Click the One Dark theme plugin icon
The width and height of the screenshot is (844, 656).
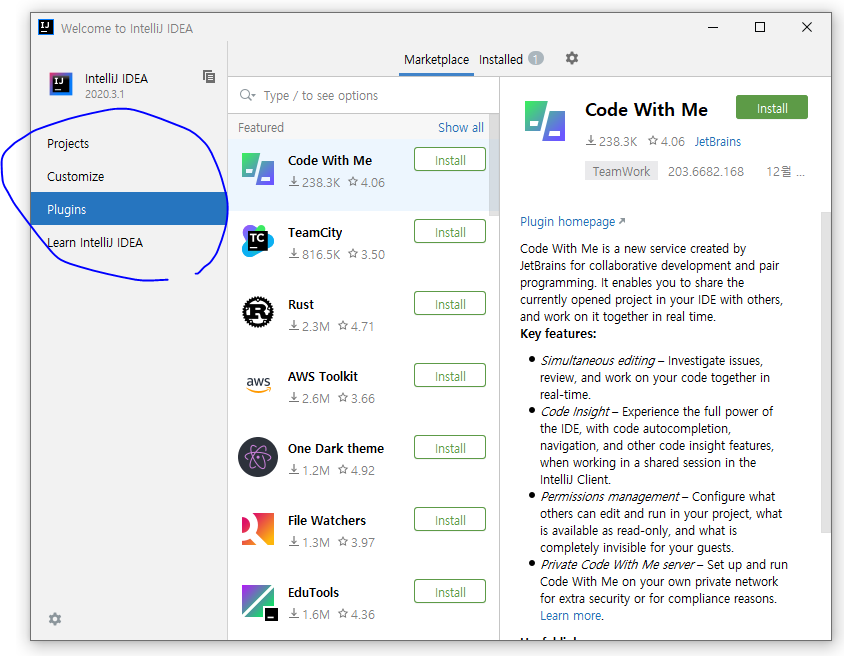coord(258,457)
